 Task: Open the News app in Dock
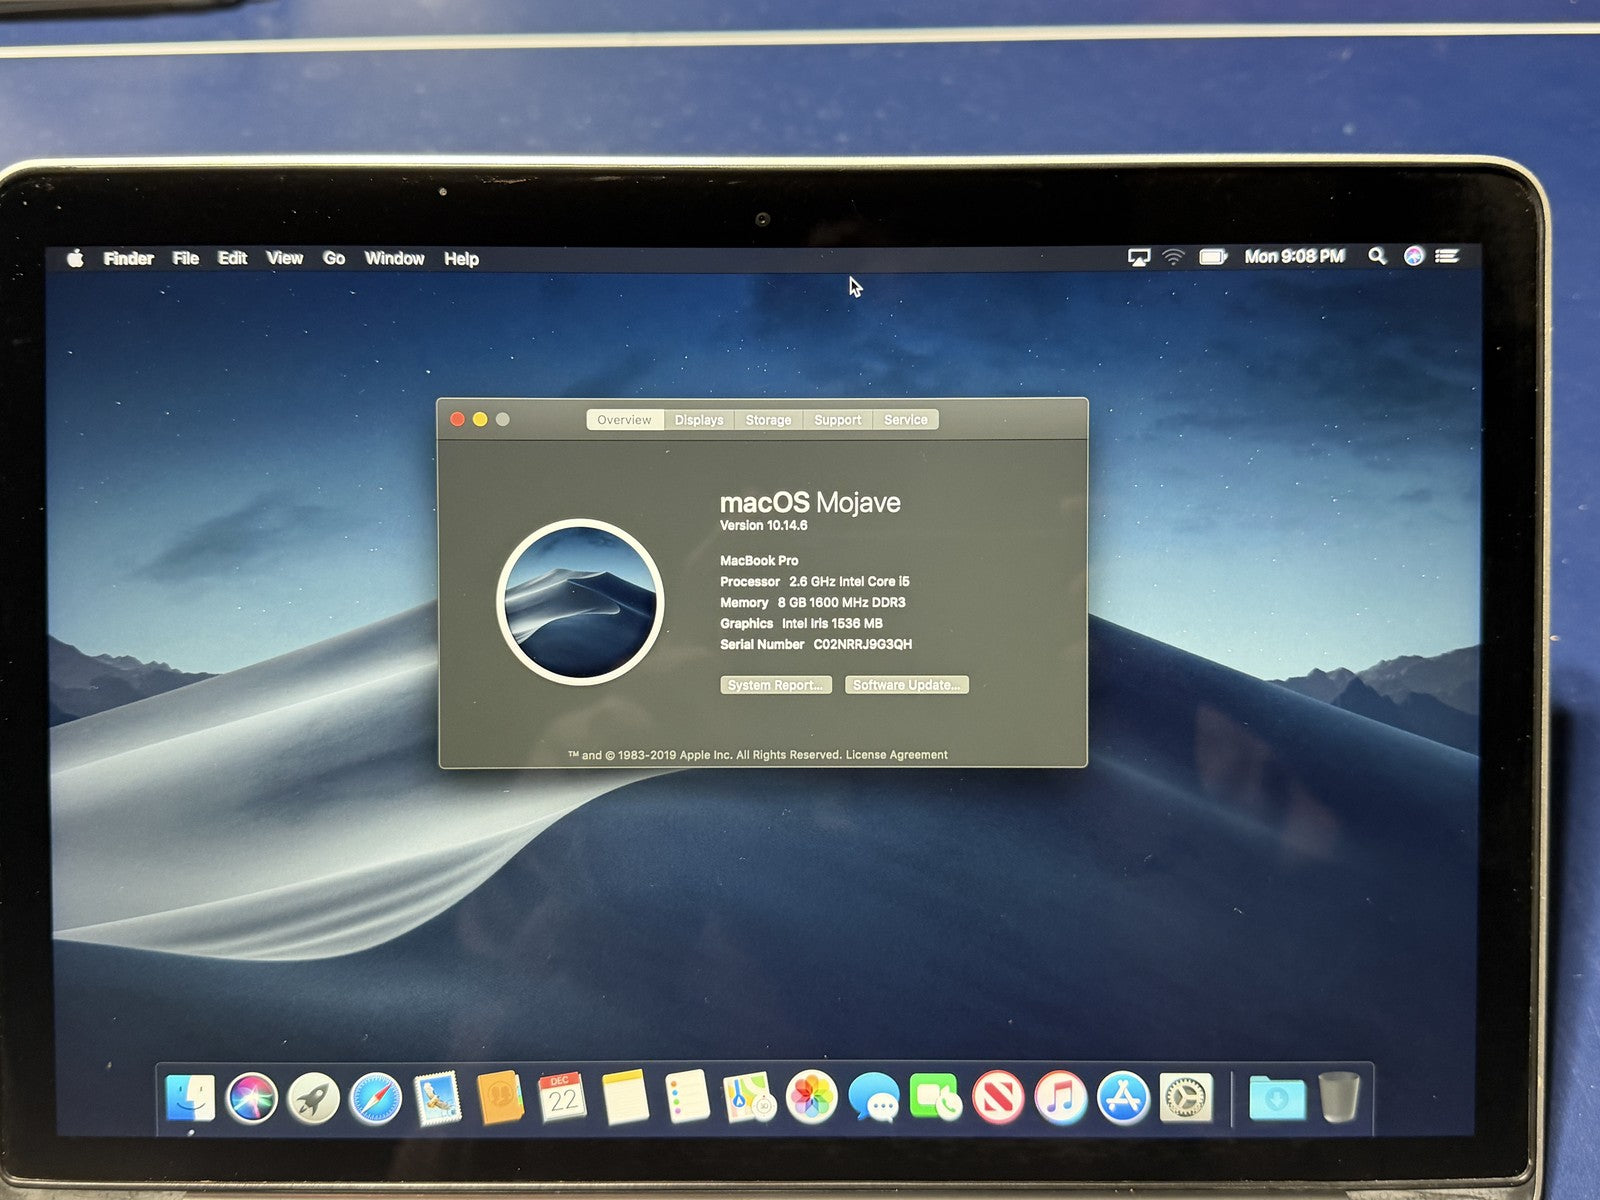[998, 1098]
